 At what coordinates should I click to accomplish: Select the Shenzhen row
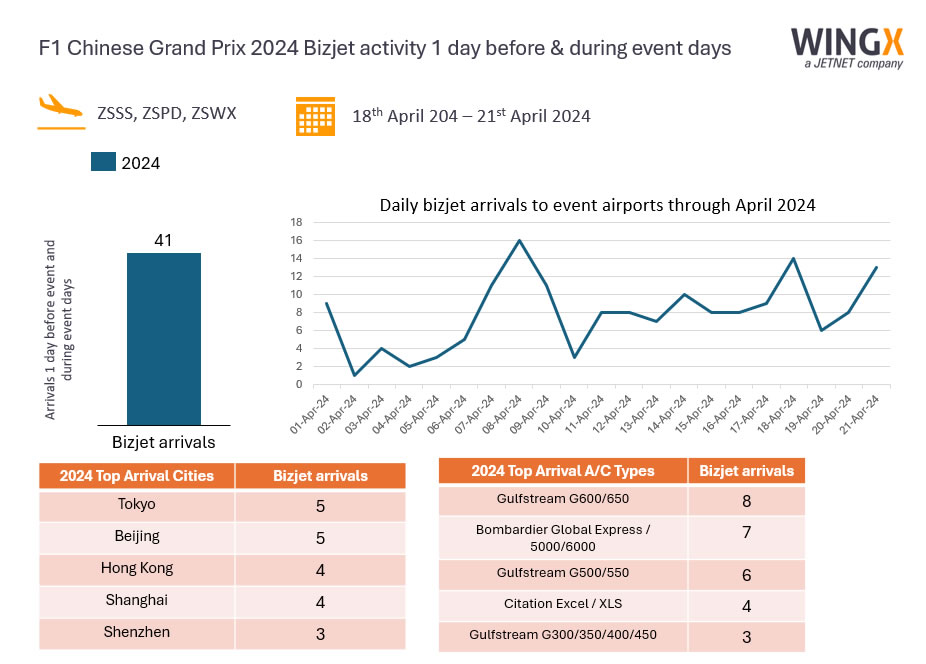[x=137, y=632]
